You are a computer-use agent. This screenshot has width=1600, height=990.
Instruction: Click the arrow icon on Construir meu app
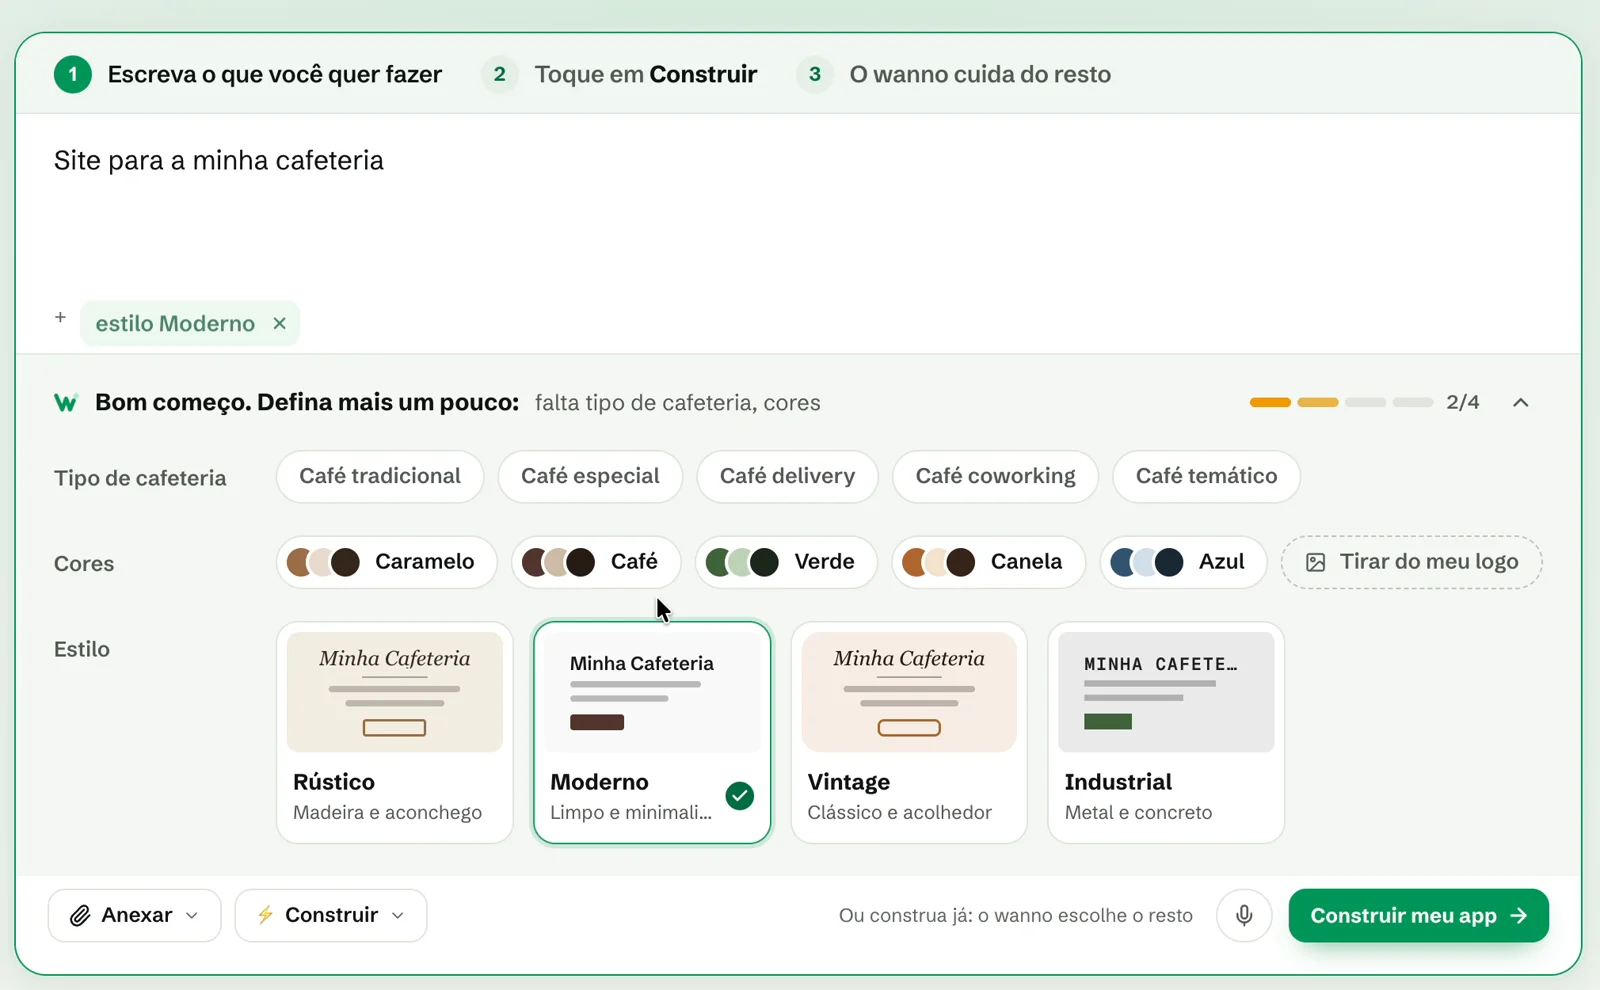click(x=1519, y=915)
